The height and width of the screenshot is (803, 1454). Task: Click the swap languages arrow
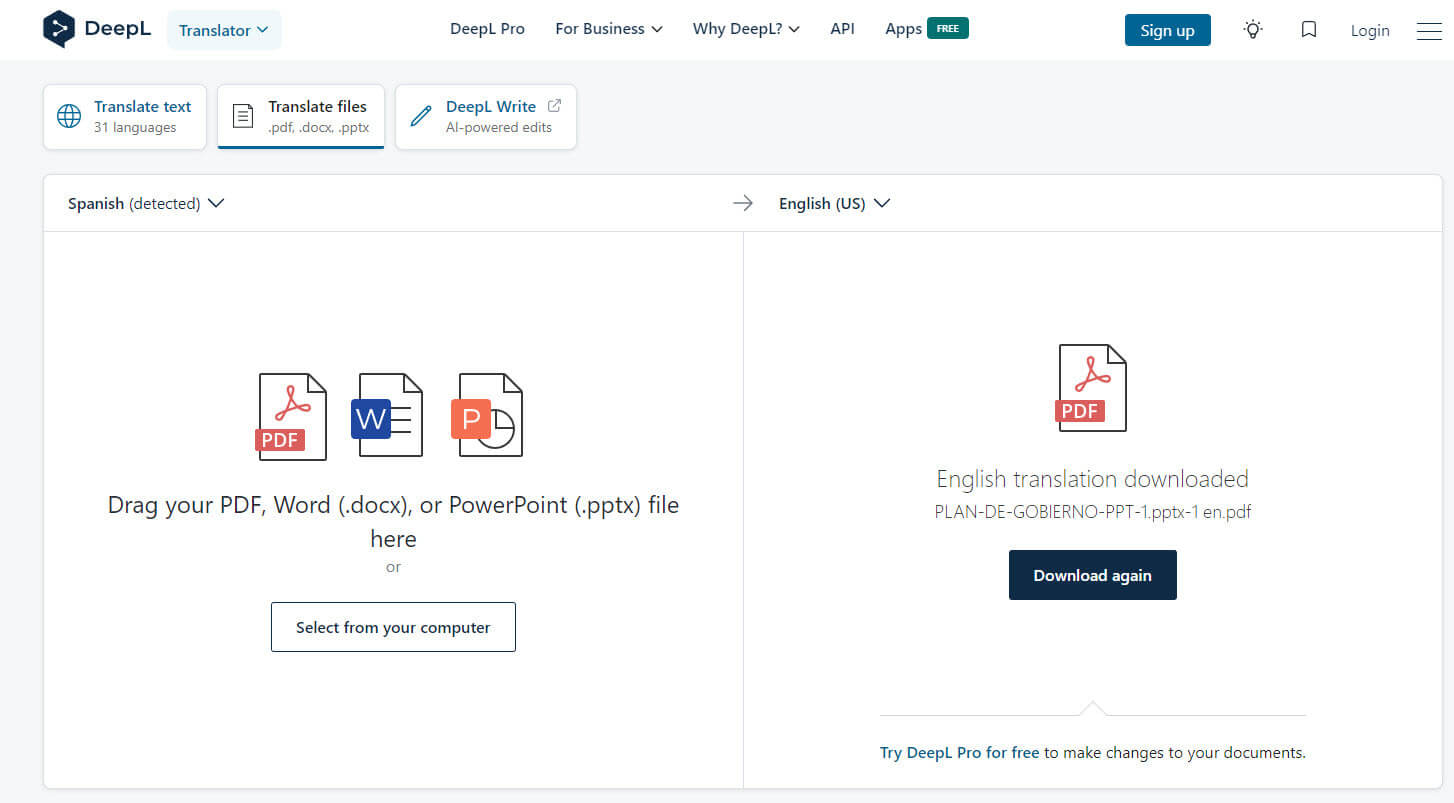tap(742, 204)
